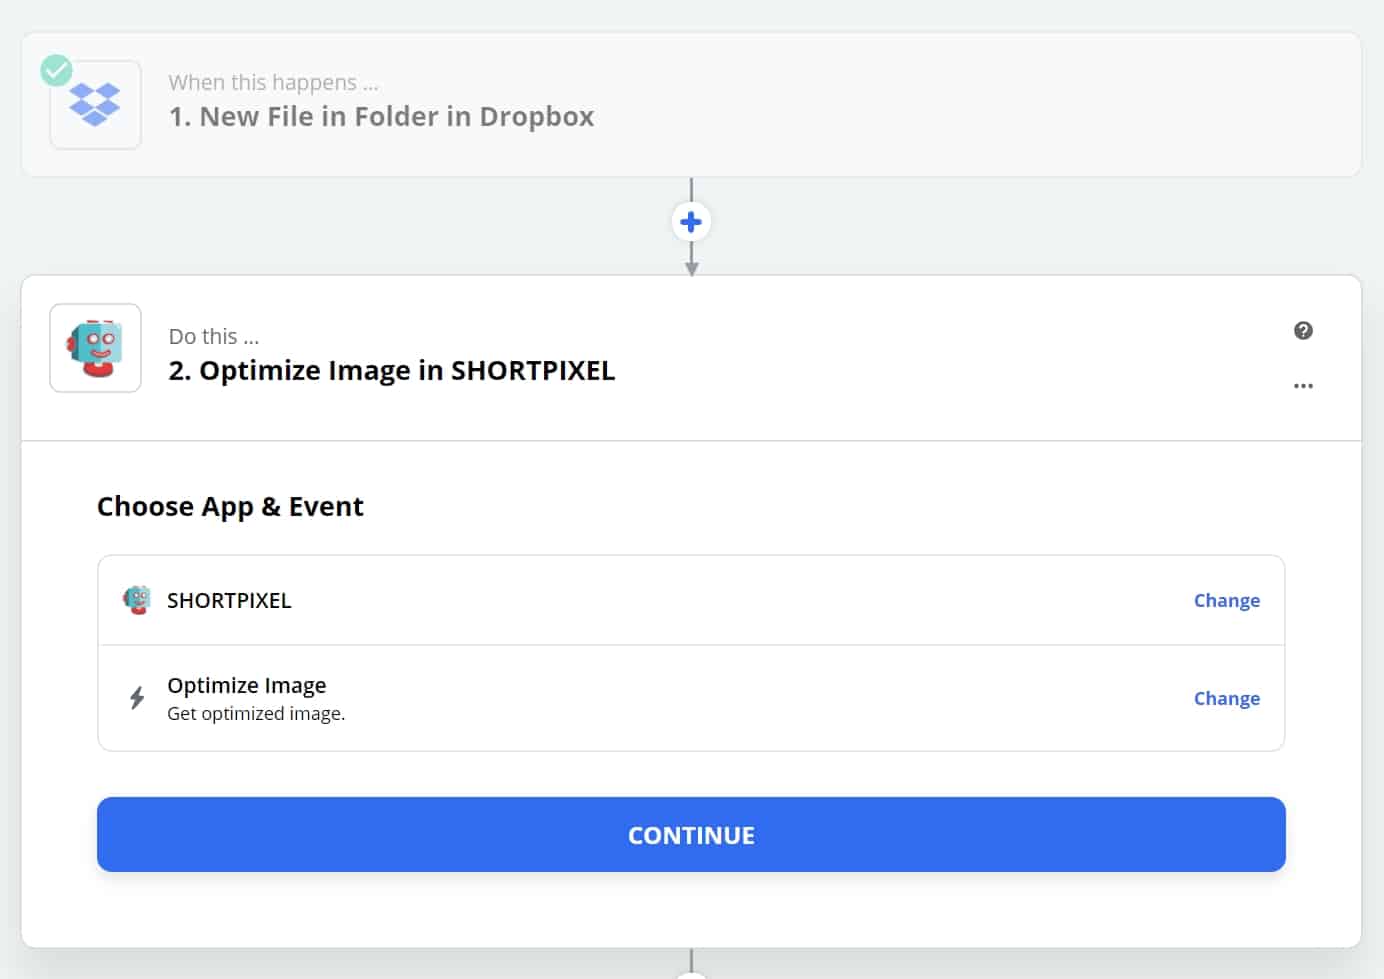
Task: Change the Optimize Image event
Action: point(1226,698)
